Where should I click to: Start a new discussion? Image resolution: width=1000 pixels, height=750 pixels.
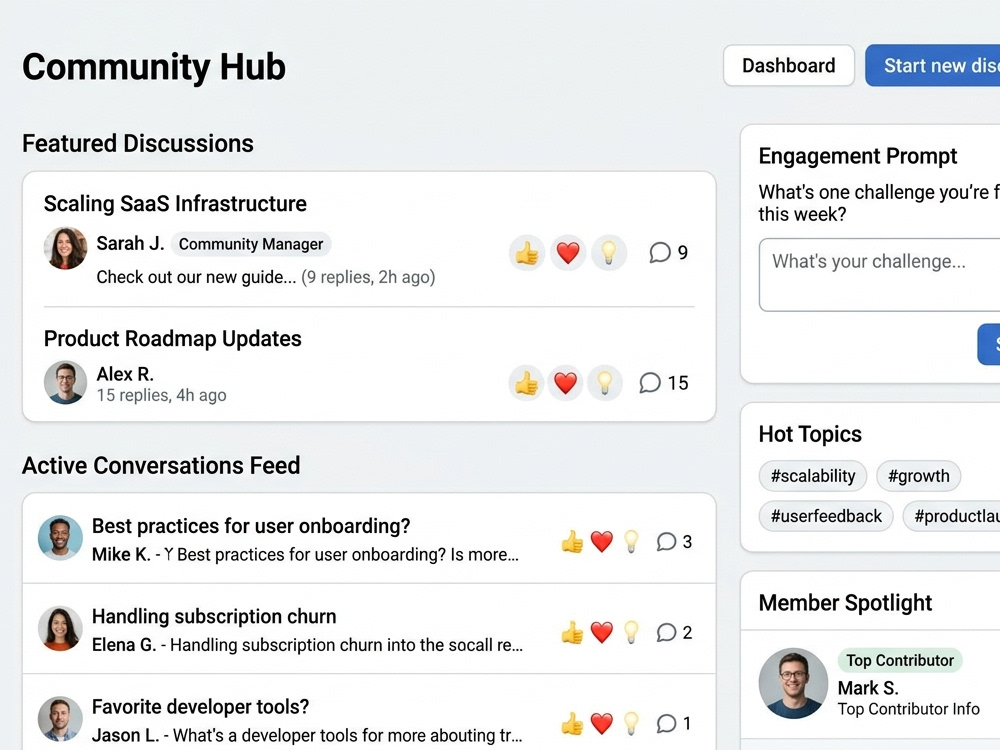click(932, 66)
